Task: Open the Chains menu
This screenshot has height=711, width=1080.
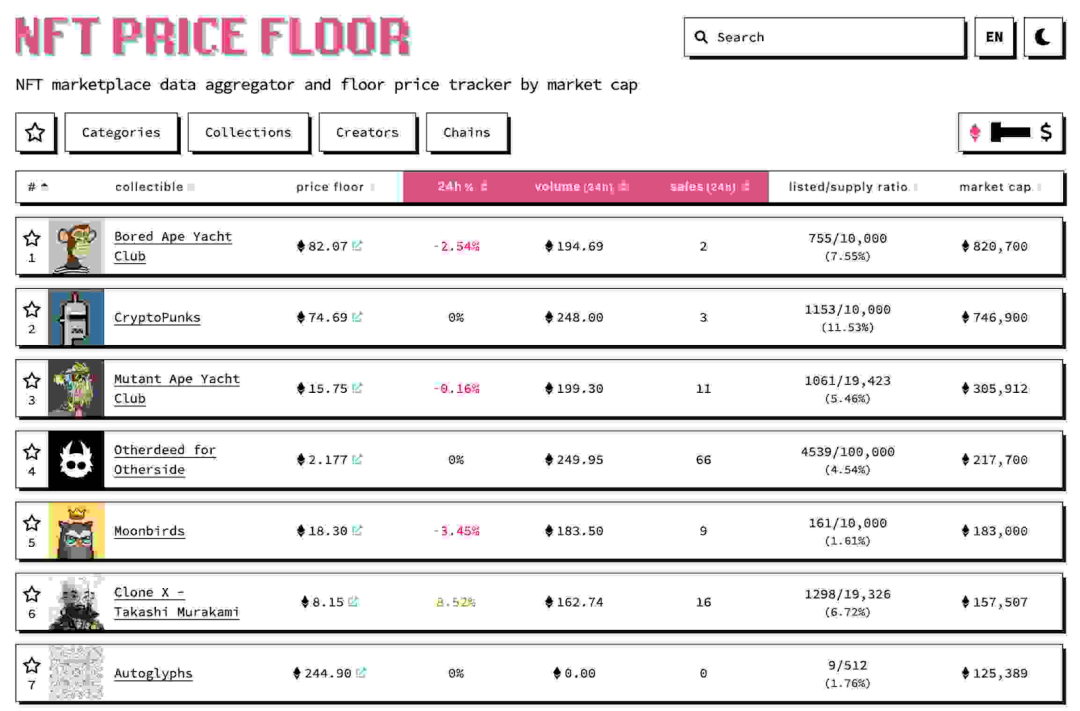Action: tap(467, 132)
